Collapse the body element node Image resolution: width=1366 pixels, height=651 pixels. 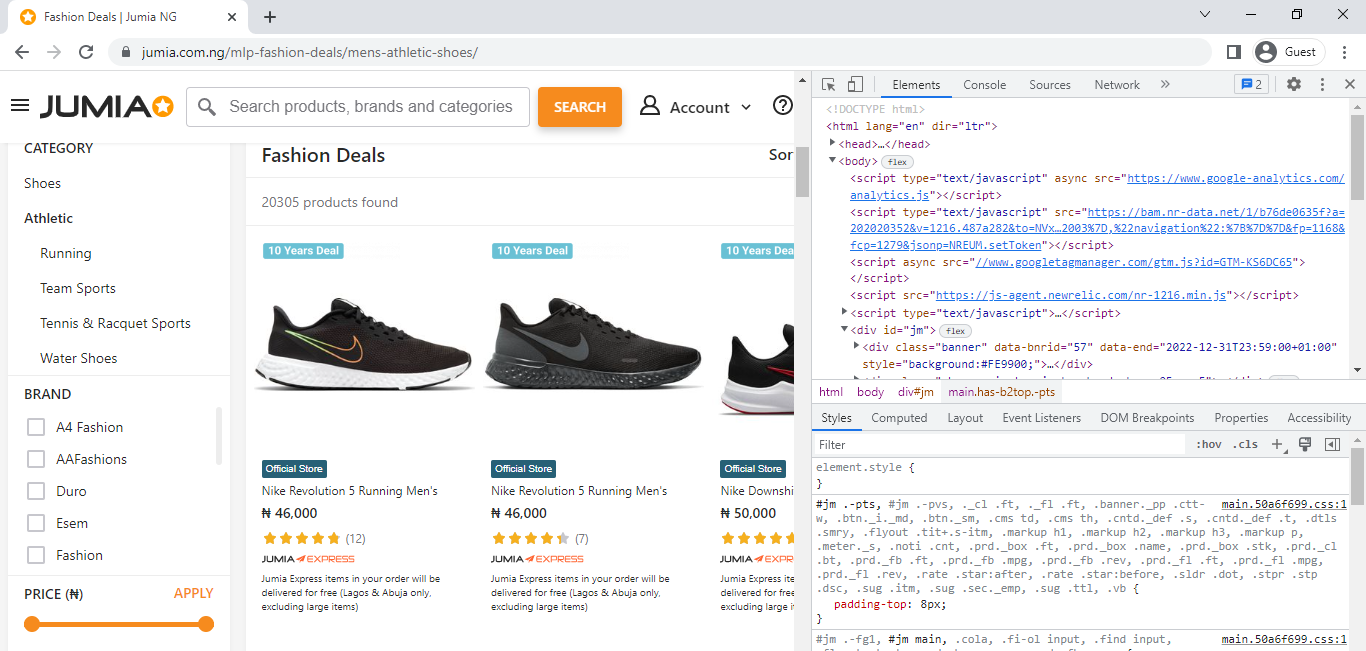[x=832, y=161]
